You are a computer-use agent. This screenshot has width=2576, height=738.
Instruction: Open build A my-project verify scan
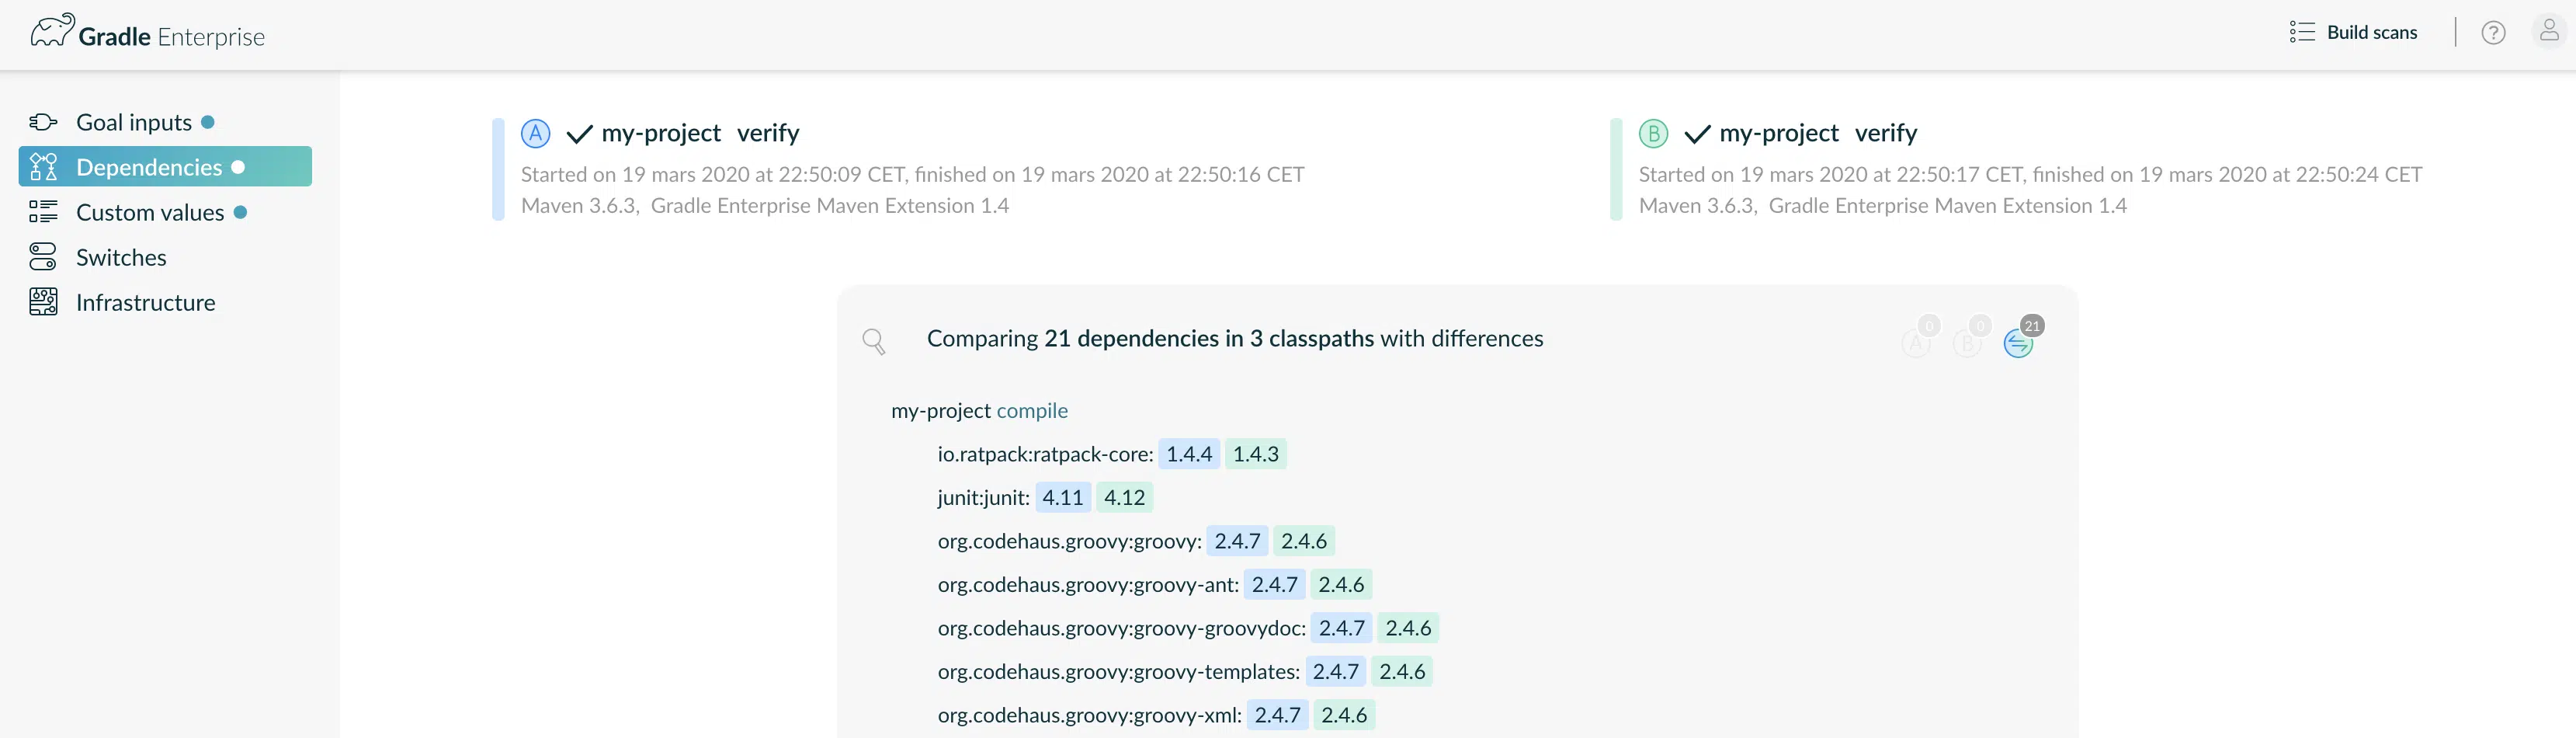[700, 133]
